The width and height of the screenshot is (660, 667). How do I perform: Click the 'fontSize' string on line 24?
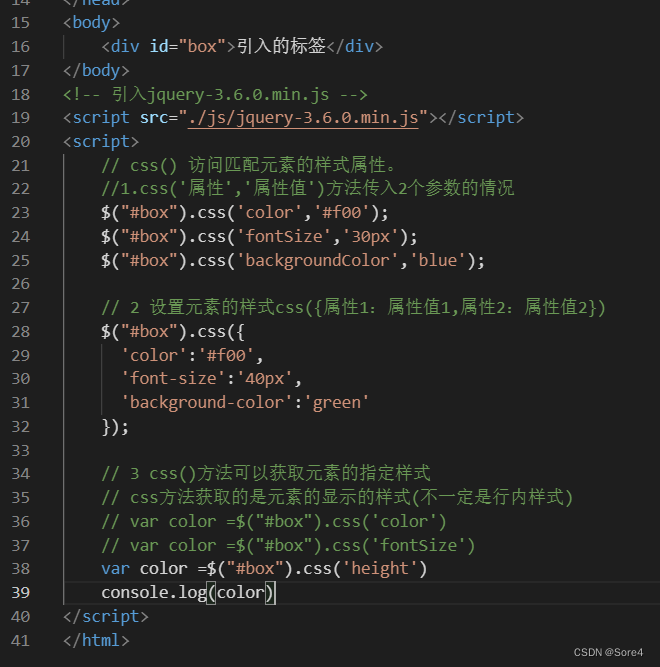pyautogui.click(x=284, y=237)
